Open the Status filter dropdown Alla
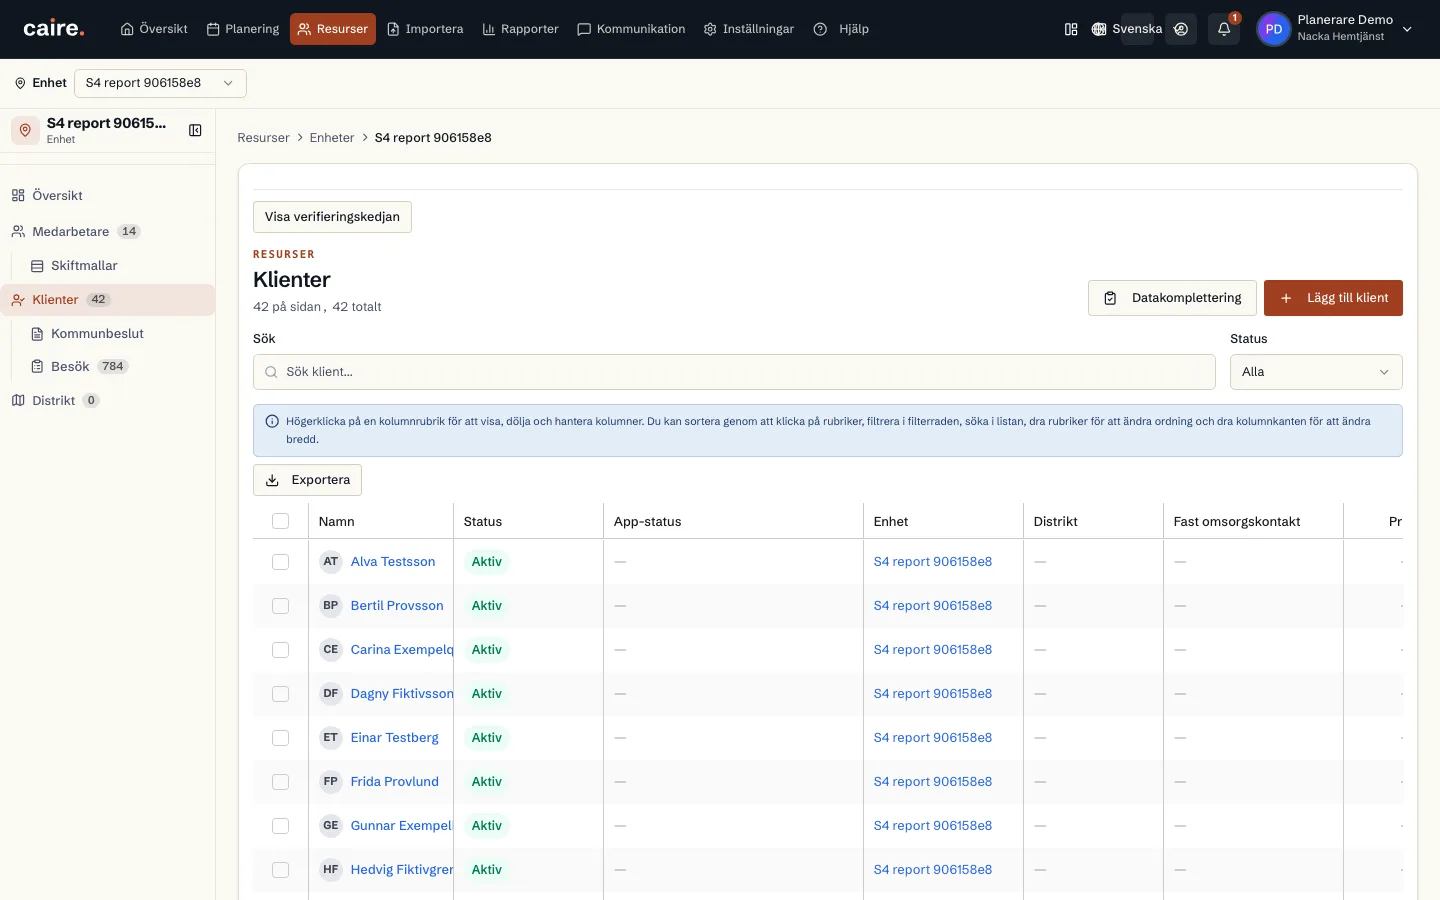This screenshot has height=900, width=1440. click(1316, 372)
